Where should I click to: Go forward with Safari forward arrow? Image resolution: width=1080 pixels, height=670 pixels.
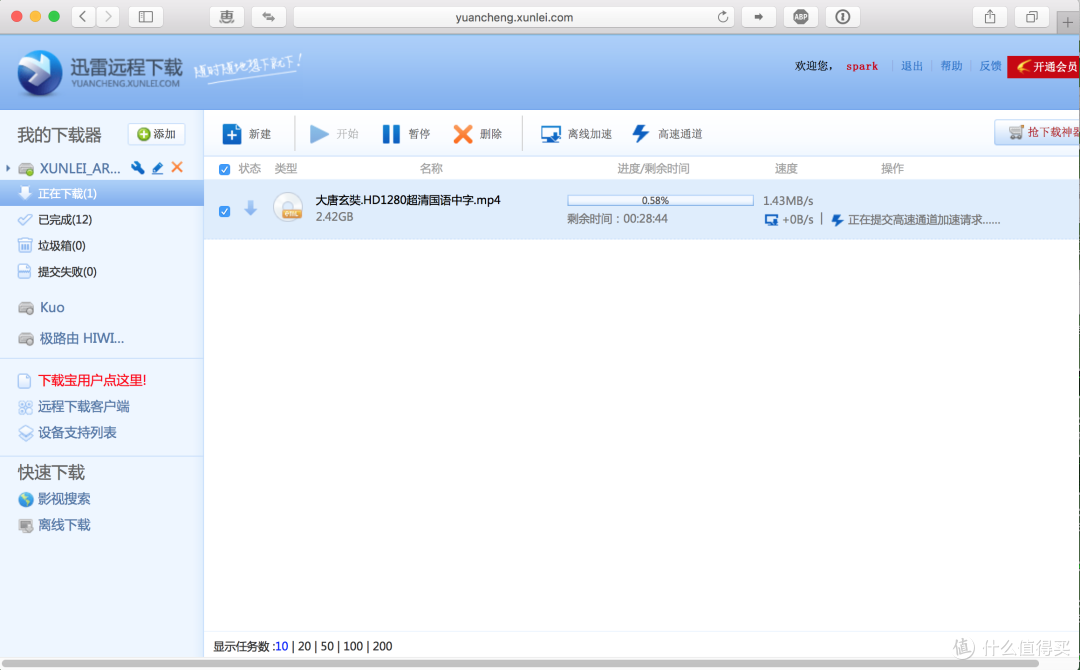tap(108, 17)
